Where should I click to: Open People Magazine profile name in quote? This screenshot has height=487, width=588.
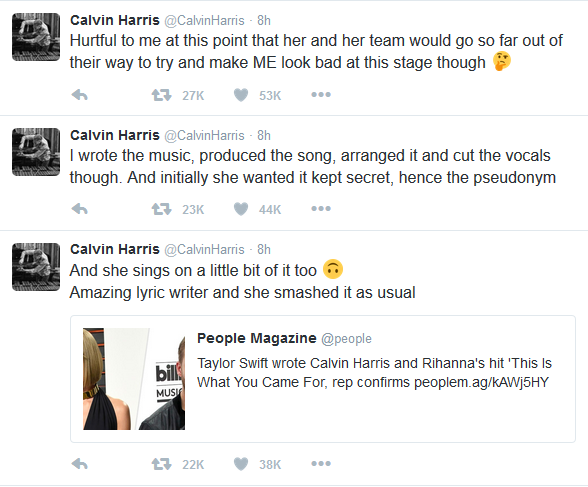(x=257, y=338)
